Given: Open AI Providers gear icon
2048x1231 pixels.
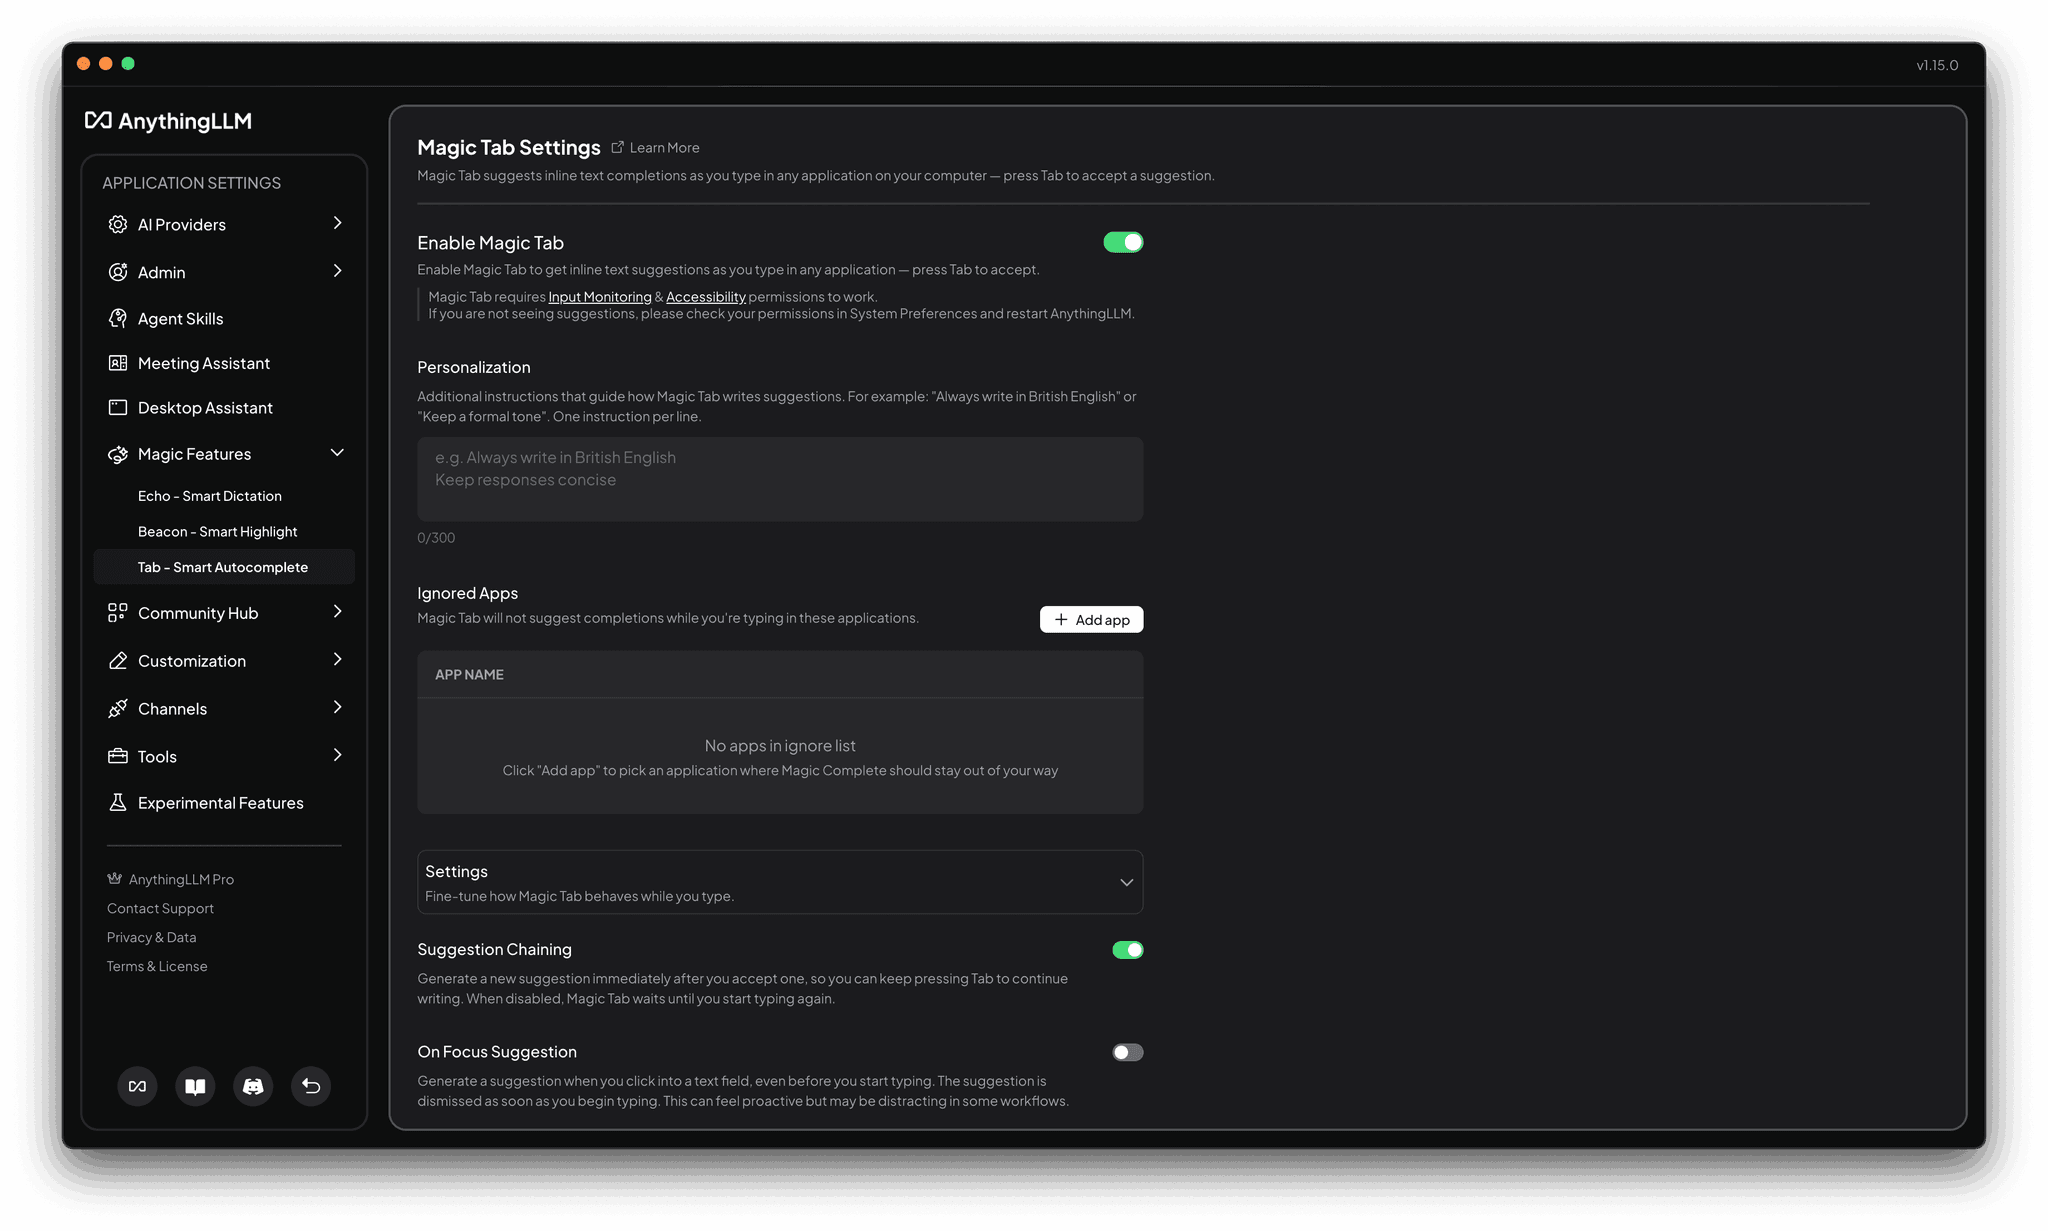Looking at the screenshot, I should (x=118, y=224).
